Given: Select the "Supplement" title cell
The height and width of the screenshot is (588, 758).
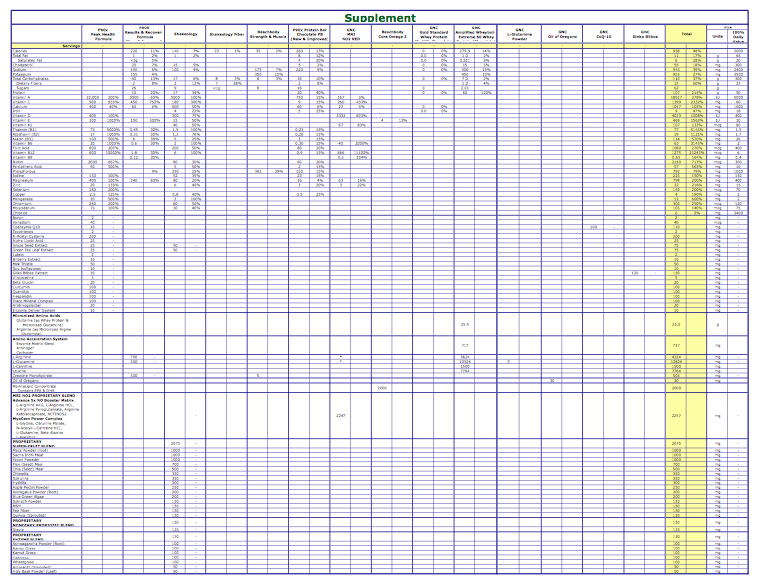Looking at the screenshot, I should (x=380, y=18).
